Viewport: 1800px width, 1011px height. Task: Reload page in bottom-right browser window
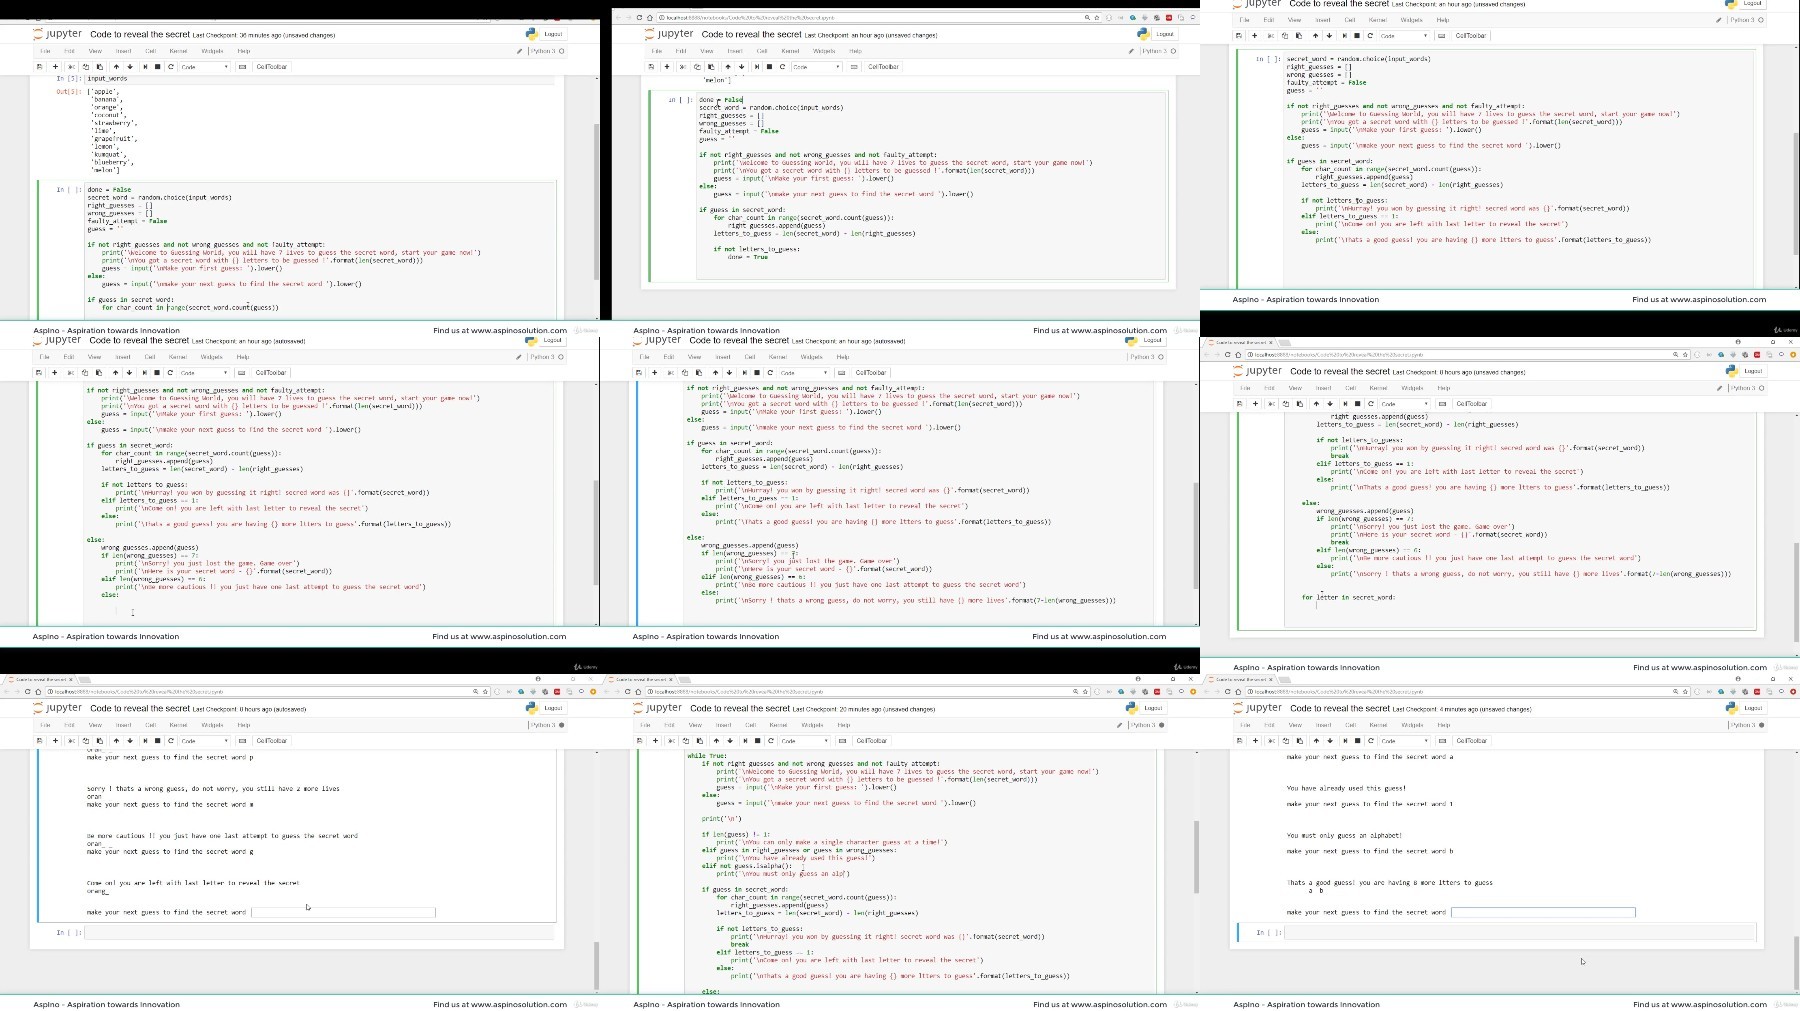1227,691
